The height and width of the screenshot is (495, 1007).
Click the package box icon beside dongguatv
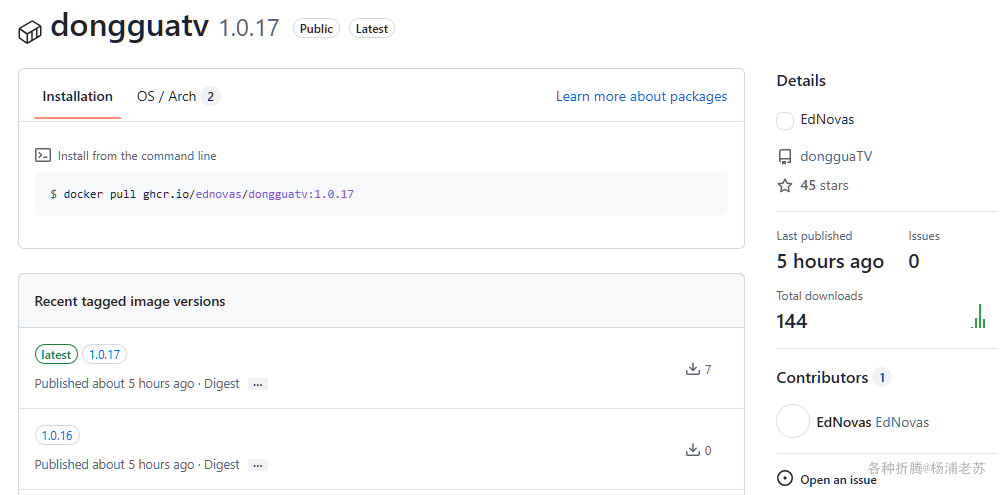click(x=30, y=31)
